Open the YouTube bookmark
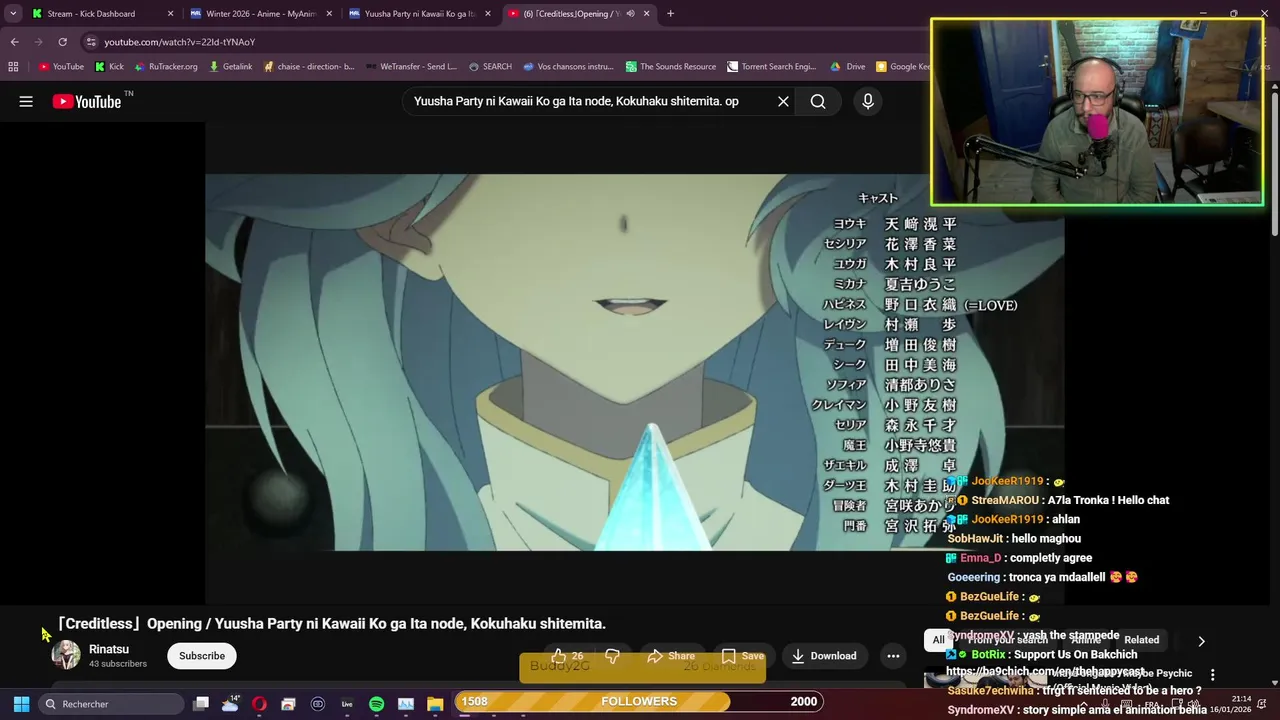The height and width of the screenshot is (720, 1280). (x=61, y=67)
